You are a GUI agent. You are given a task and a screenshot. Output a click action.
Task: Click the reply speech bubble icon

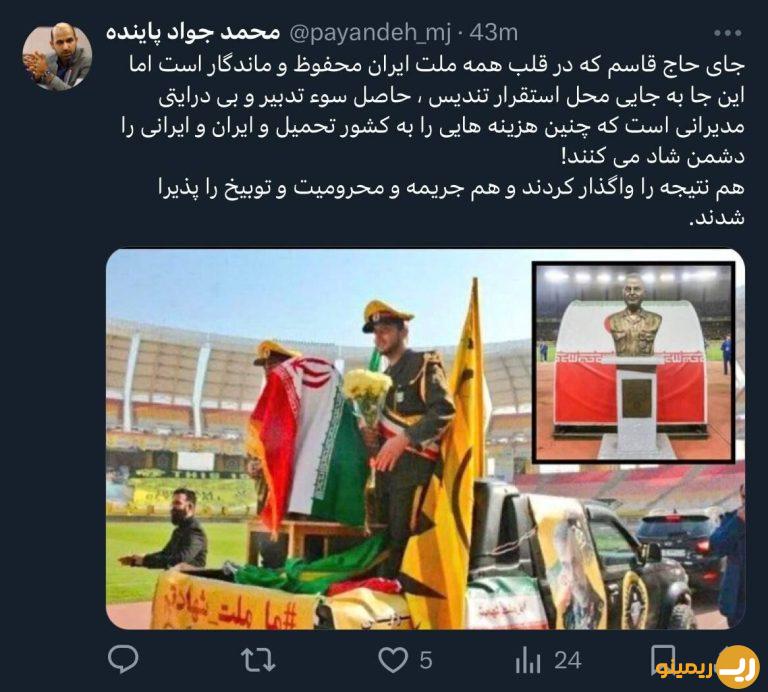point(123,659)
